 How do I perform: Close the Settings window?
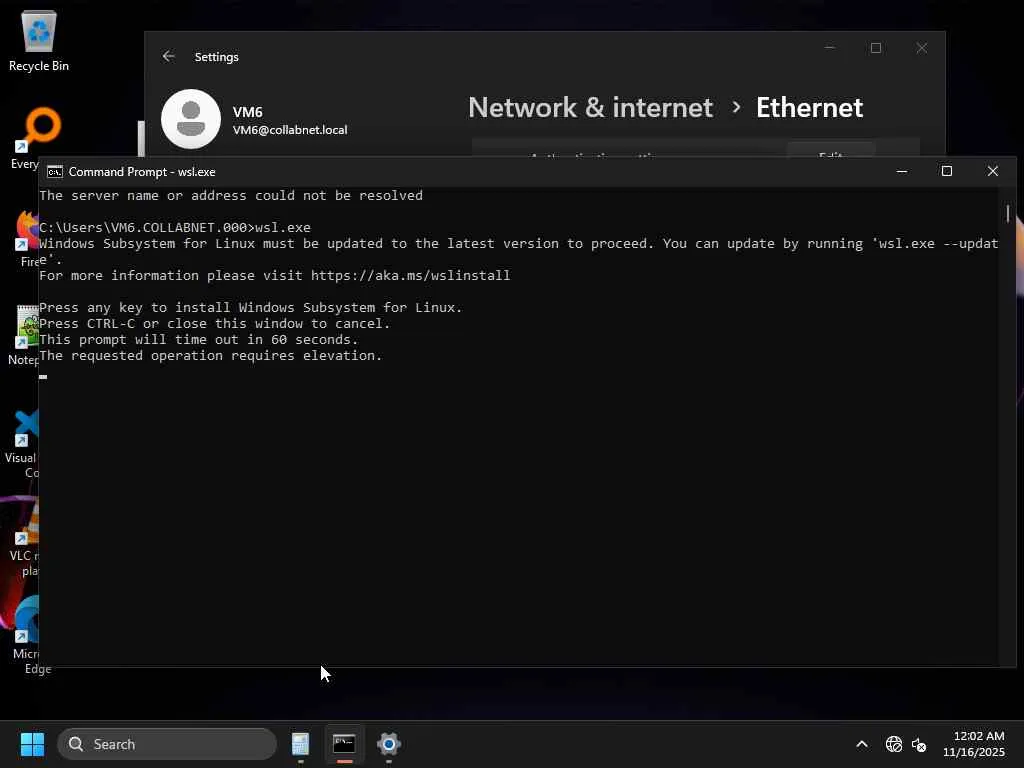921,48
